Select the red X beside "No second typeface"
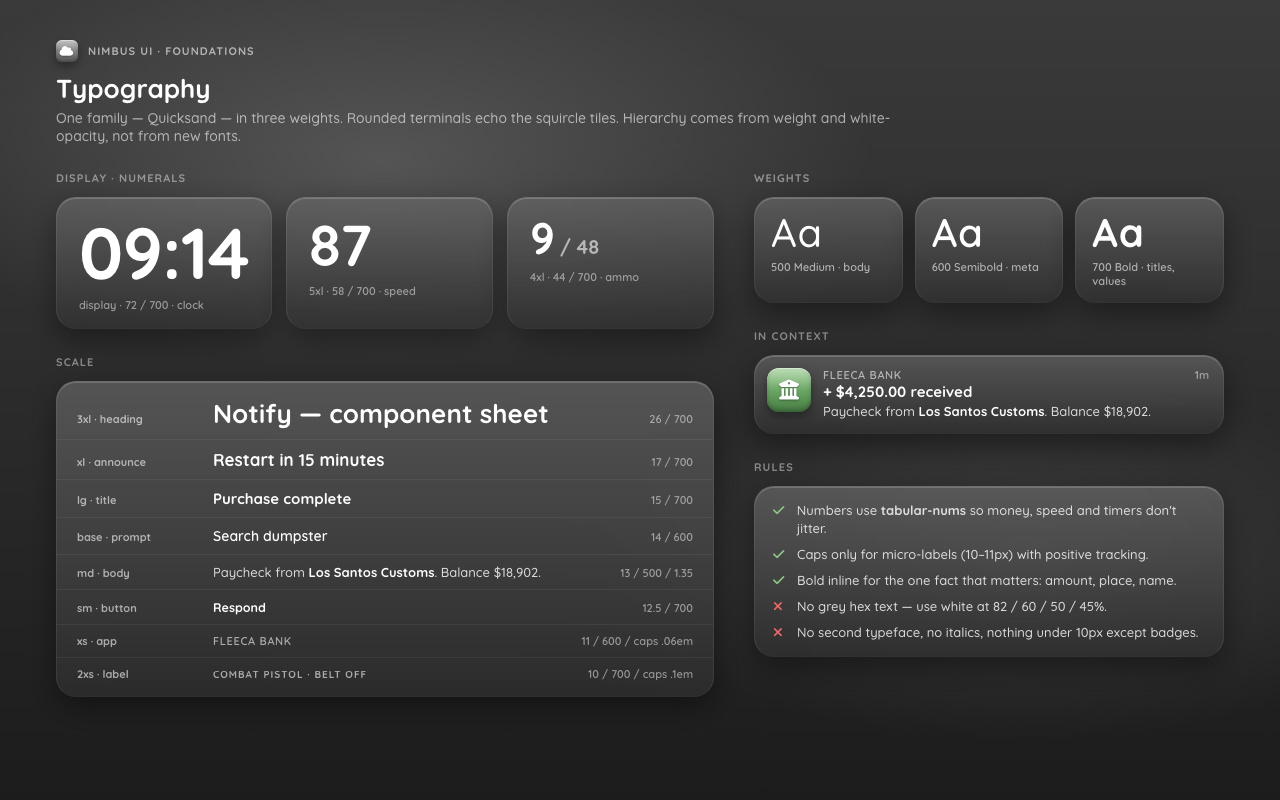This screenshot has height=800, width=1280. [778, 632]
